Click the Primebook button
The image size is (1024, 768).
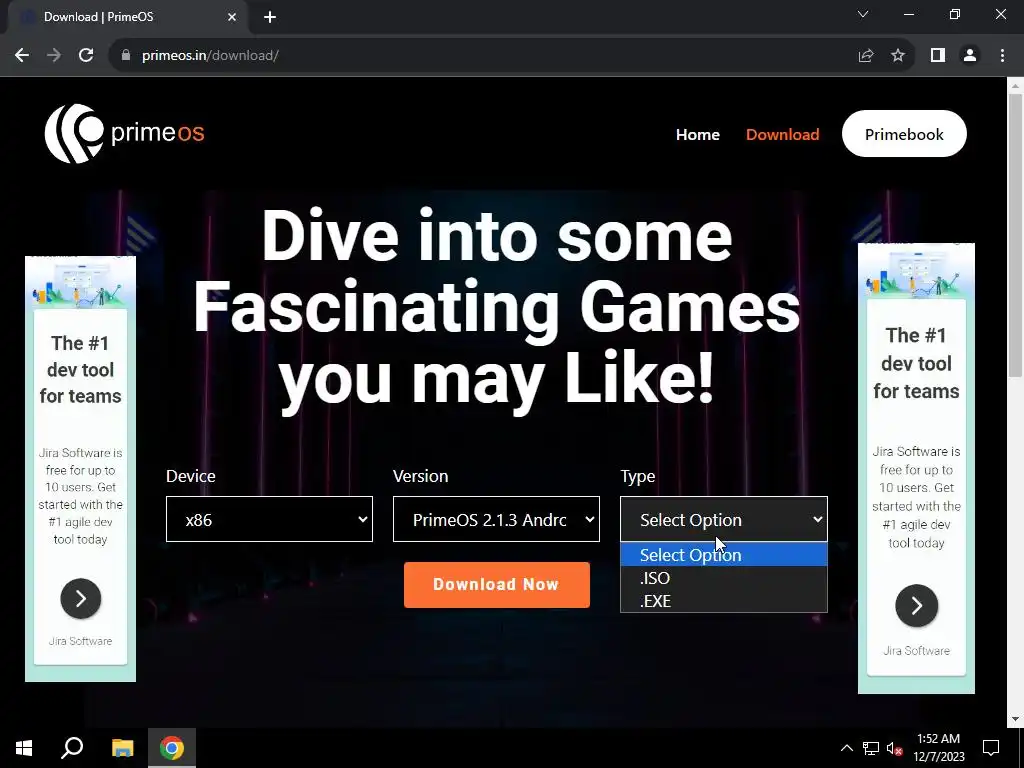(904, 134)
